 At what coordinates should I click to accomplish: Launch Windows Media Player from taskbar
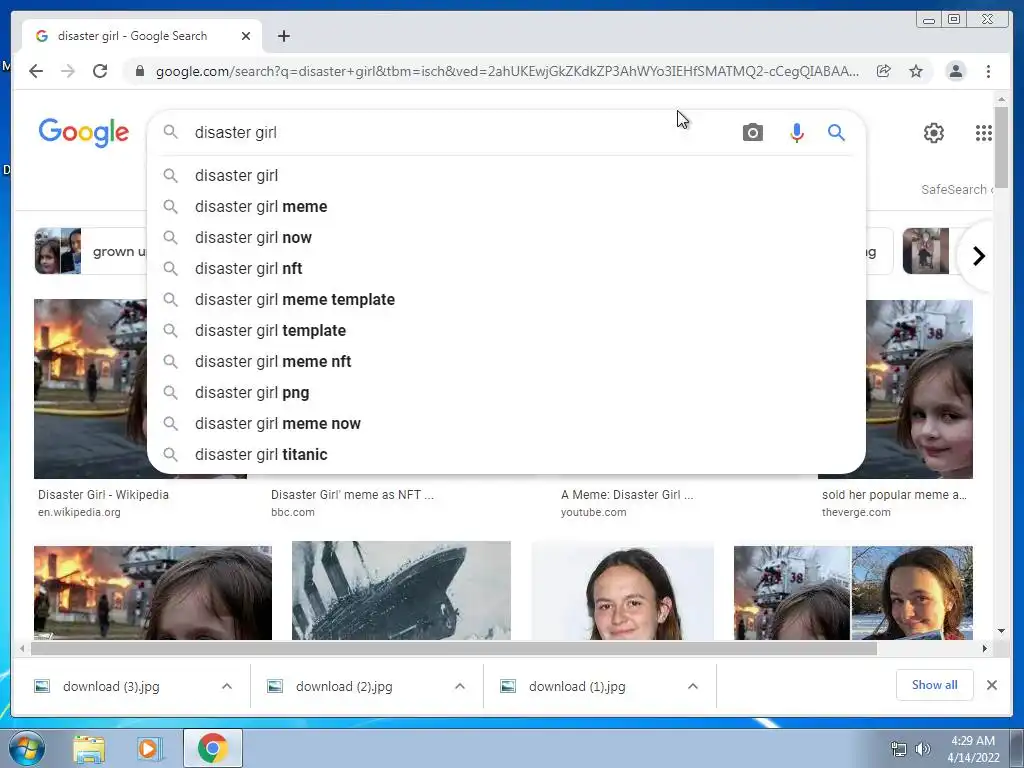click(x=148, y=748)
